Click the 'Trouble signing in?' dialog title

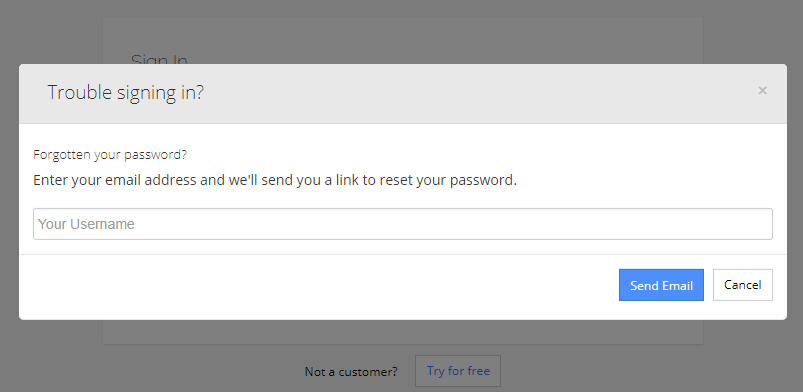point(125,92)
